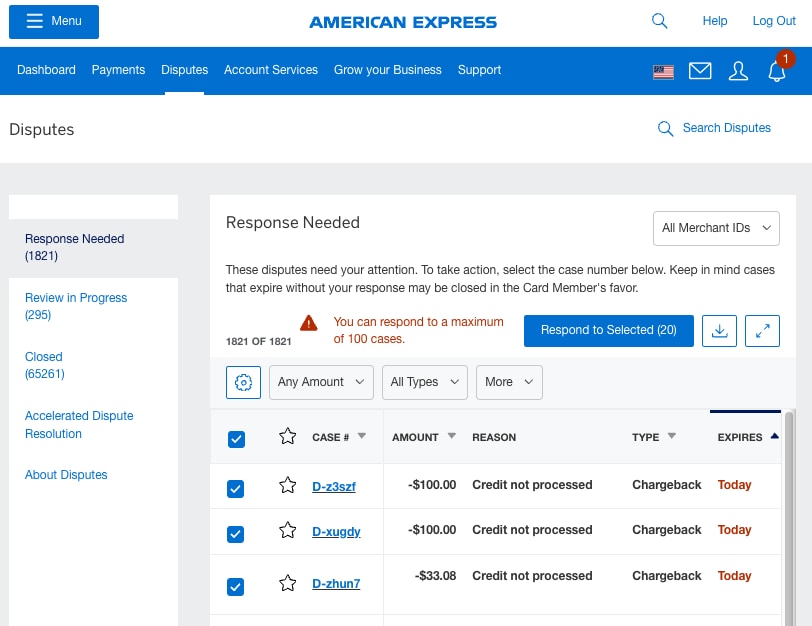Open the account profile icon

(738, 70)
